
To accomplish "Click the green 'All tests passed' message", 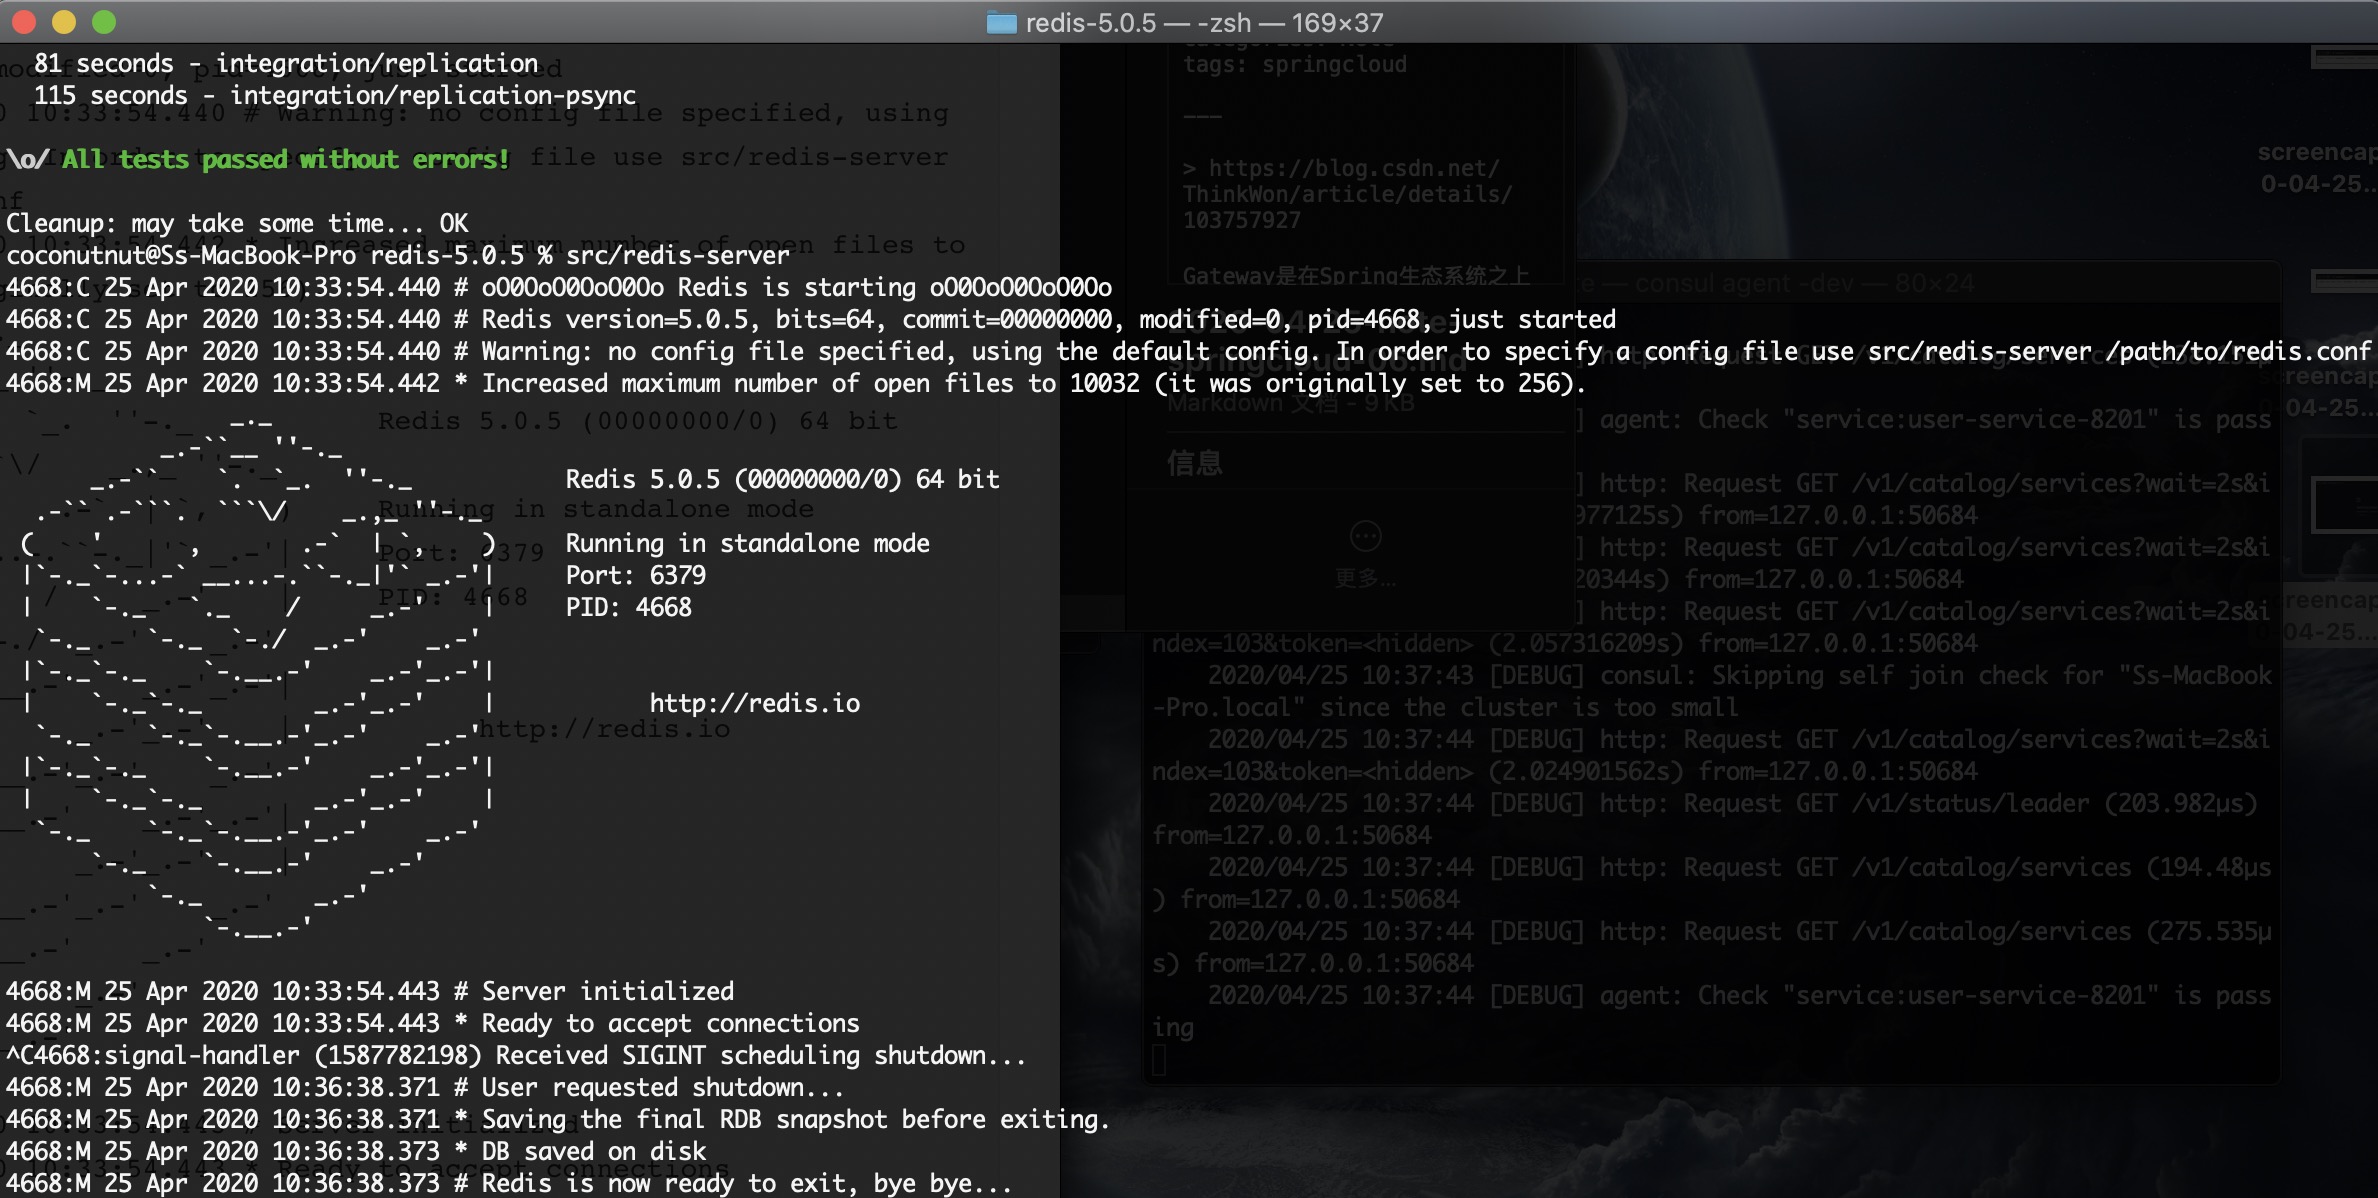I will tap(285, 159).
